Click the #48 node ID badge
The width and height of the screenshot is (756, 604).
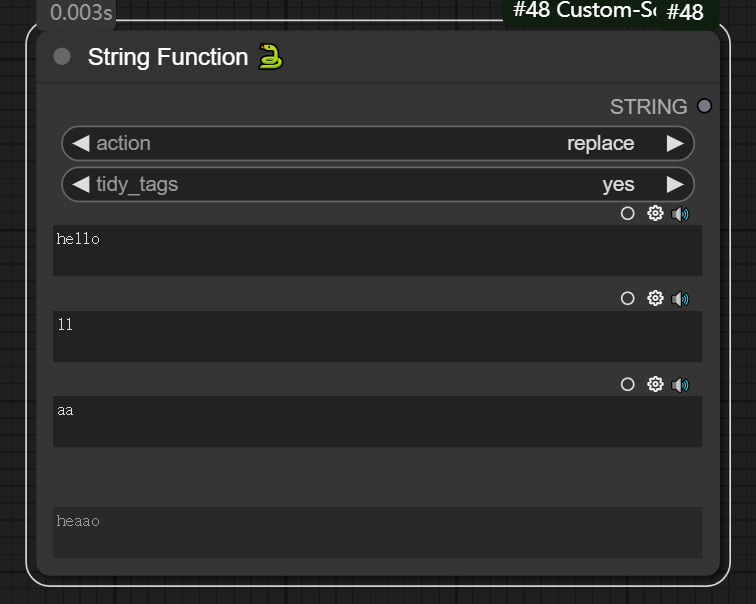pos(685,13)
